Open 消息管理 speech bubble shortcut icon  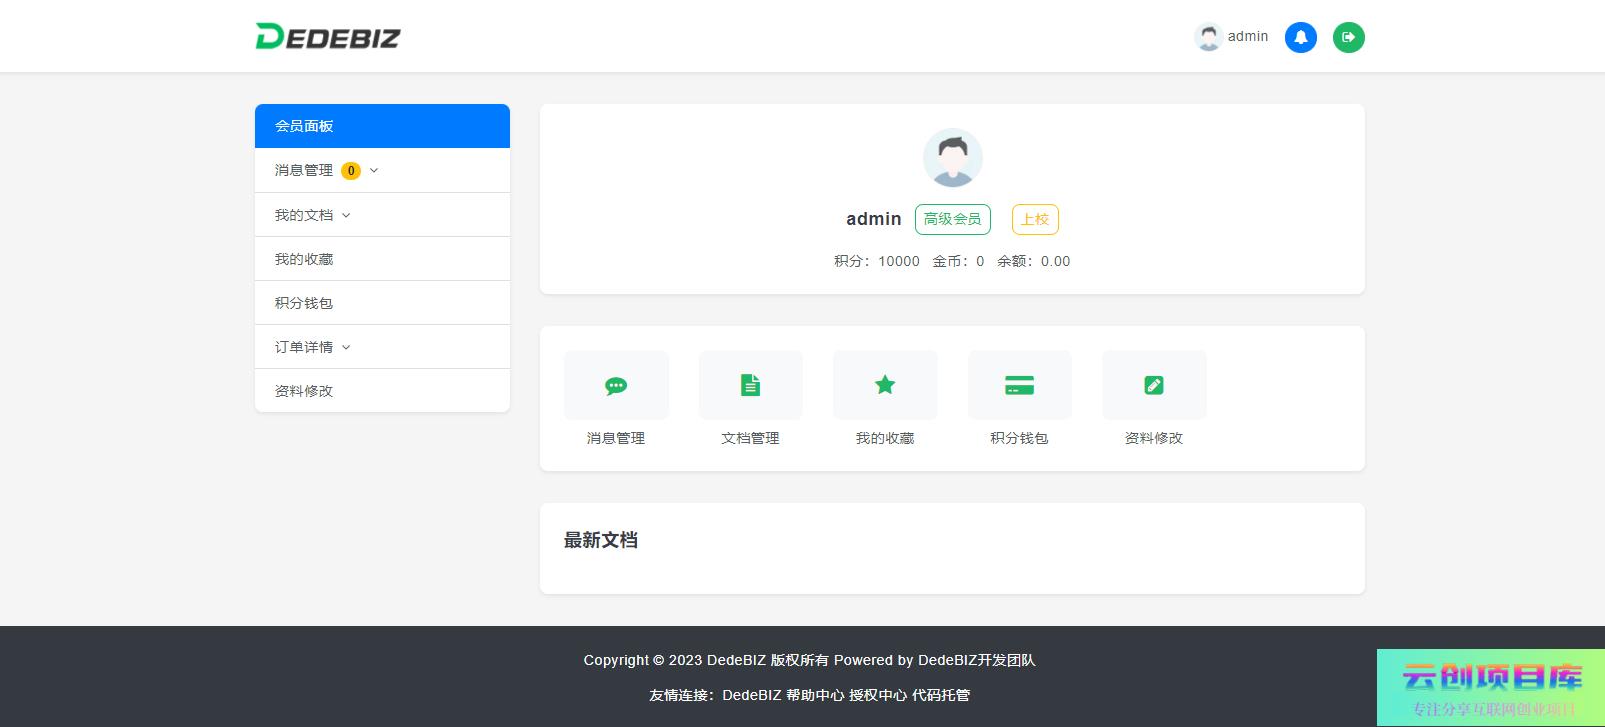click(616, 386)
